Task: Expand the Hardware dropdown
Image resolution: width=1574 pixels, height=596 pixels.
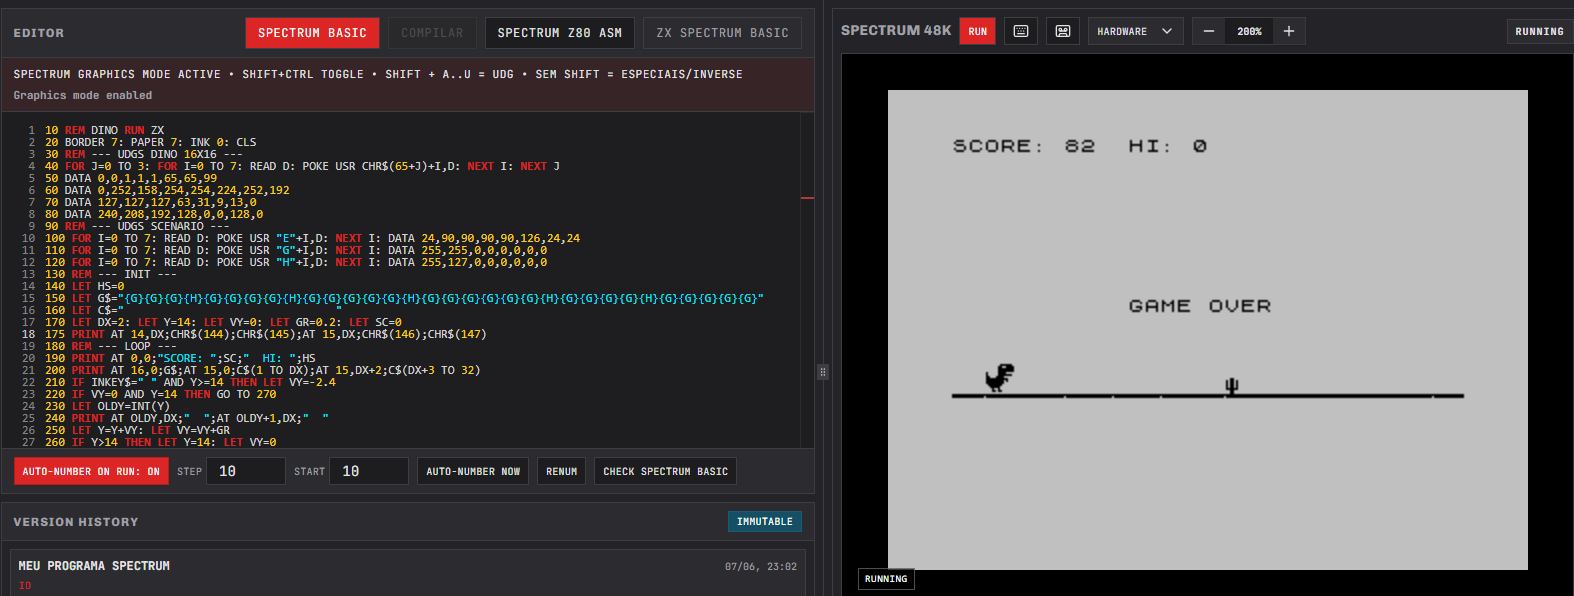Action: coord(1135,31)
